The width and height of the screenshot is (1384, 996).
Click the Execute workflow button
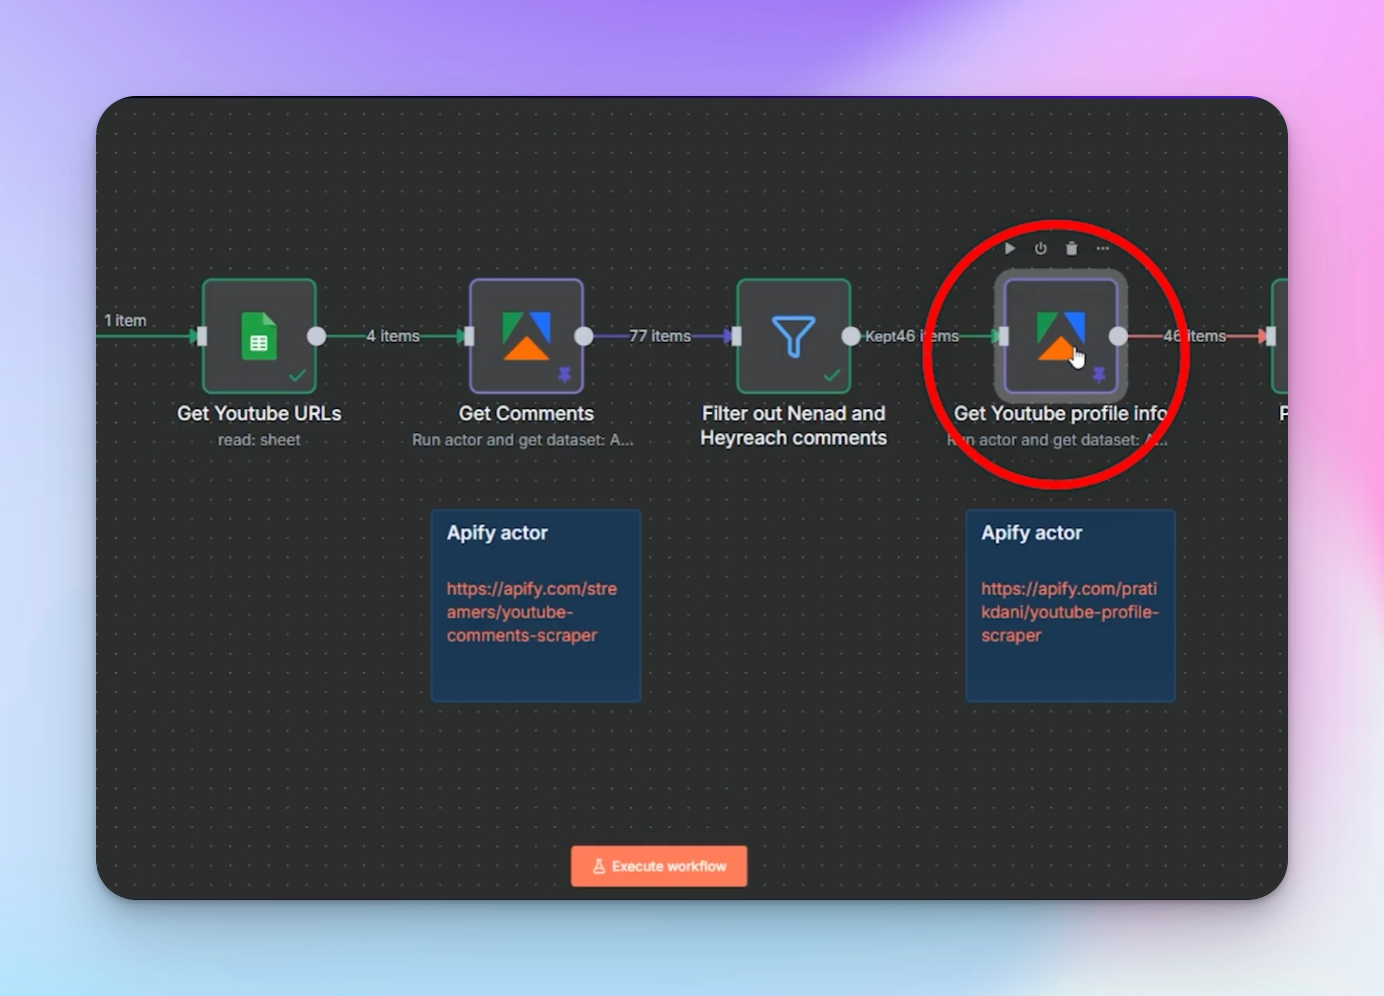659,866
